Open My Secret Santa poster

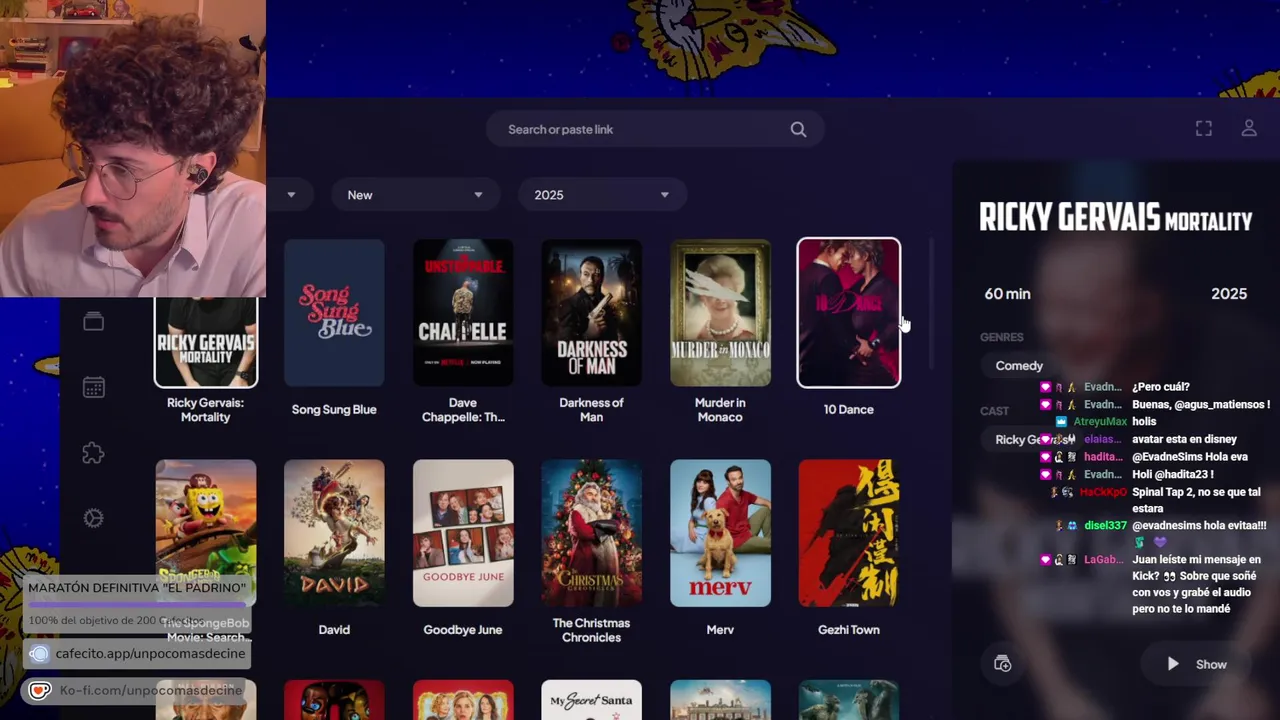click(x=591, y=700)
